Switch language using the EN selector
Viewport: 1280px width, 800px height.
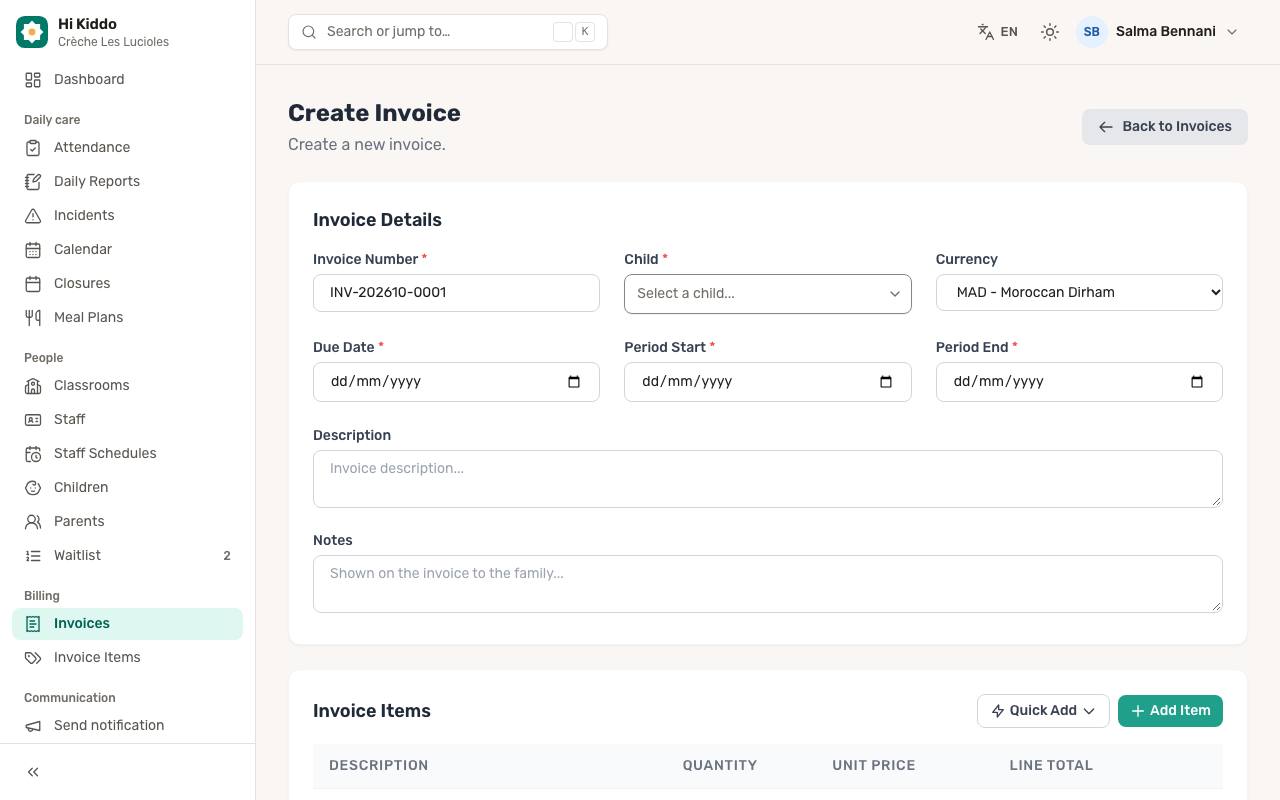(x=998, y=32)
